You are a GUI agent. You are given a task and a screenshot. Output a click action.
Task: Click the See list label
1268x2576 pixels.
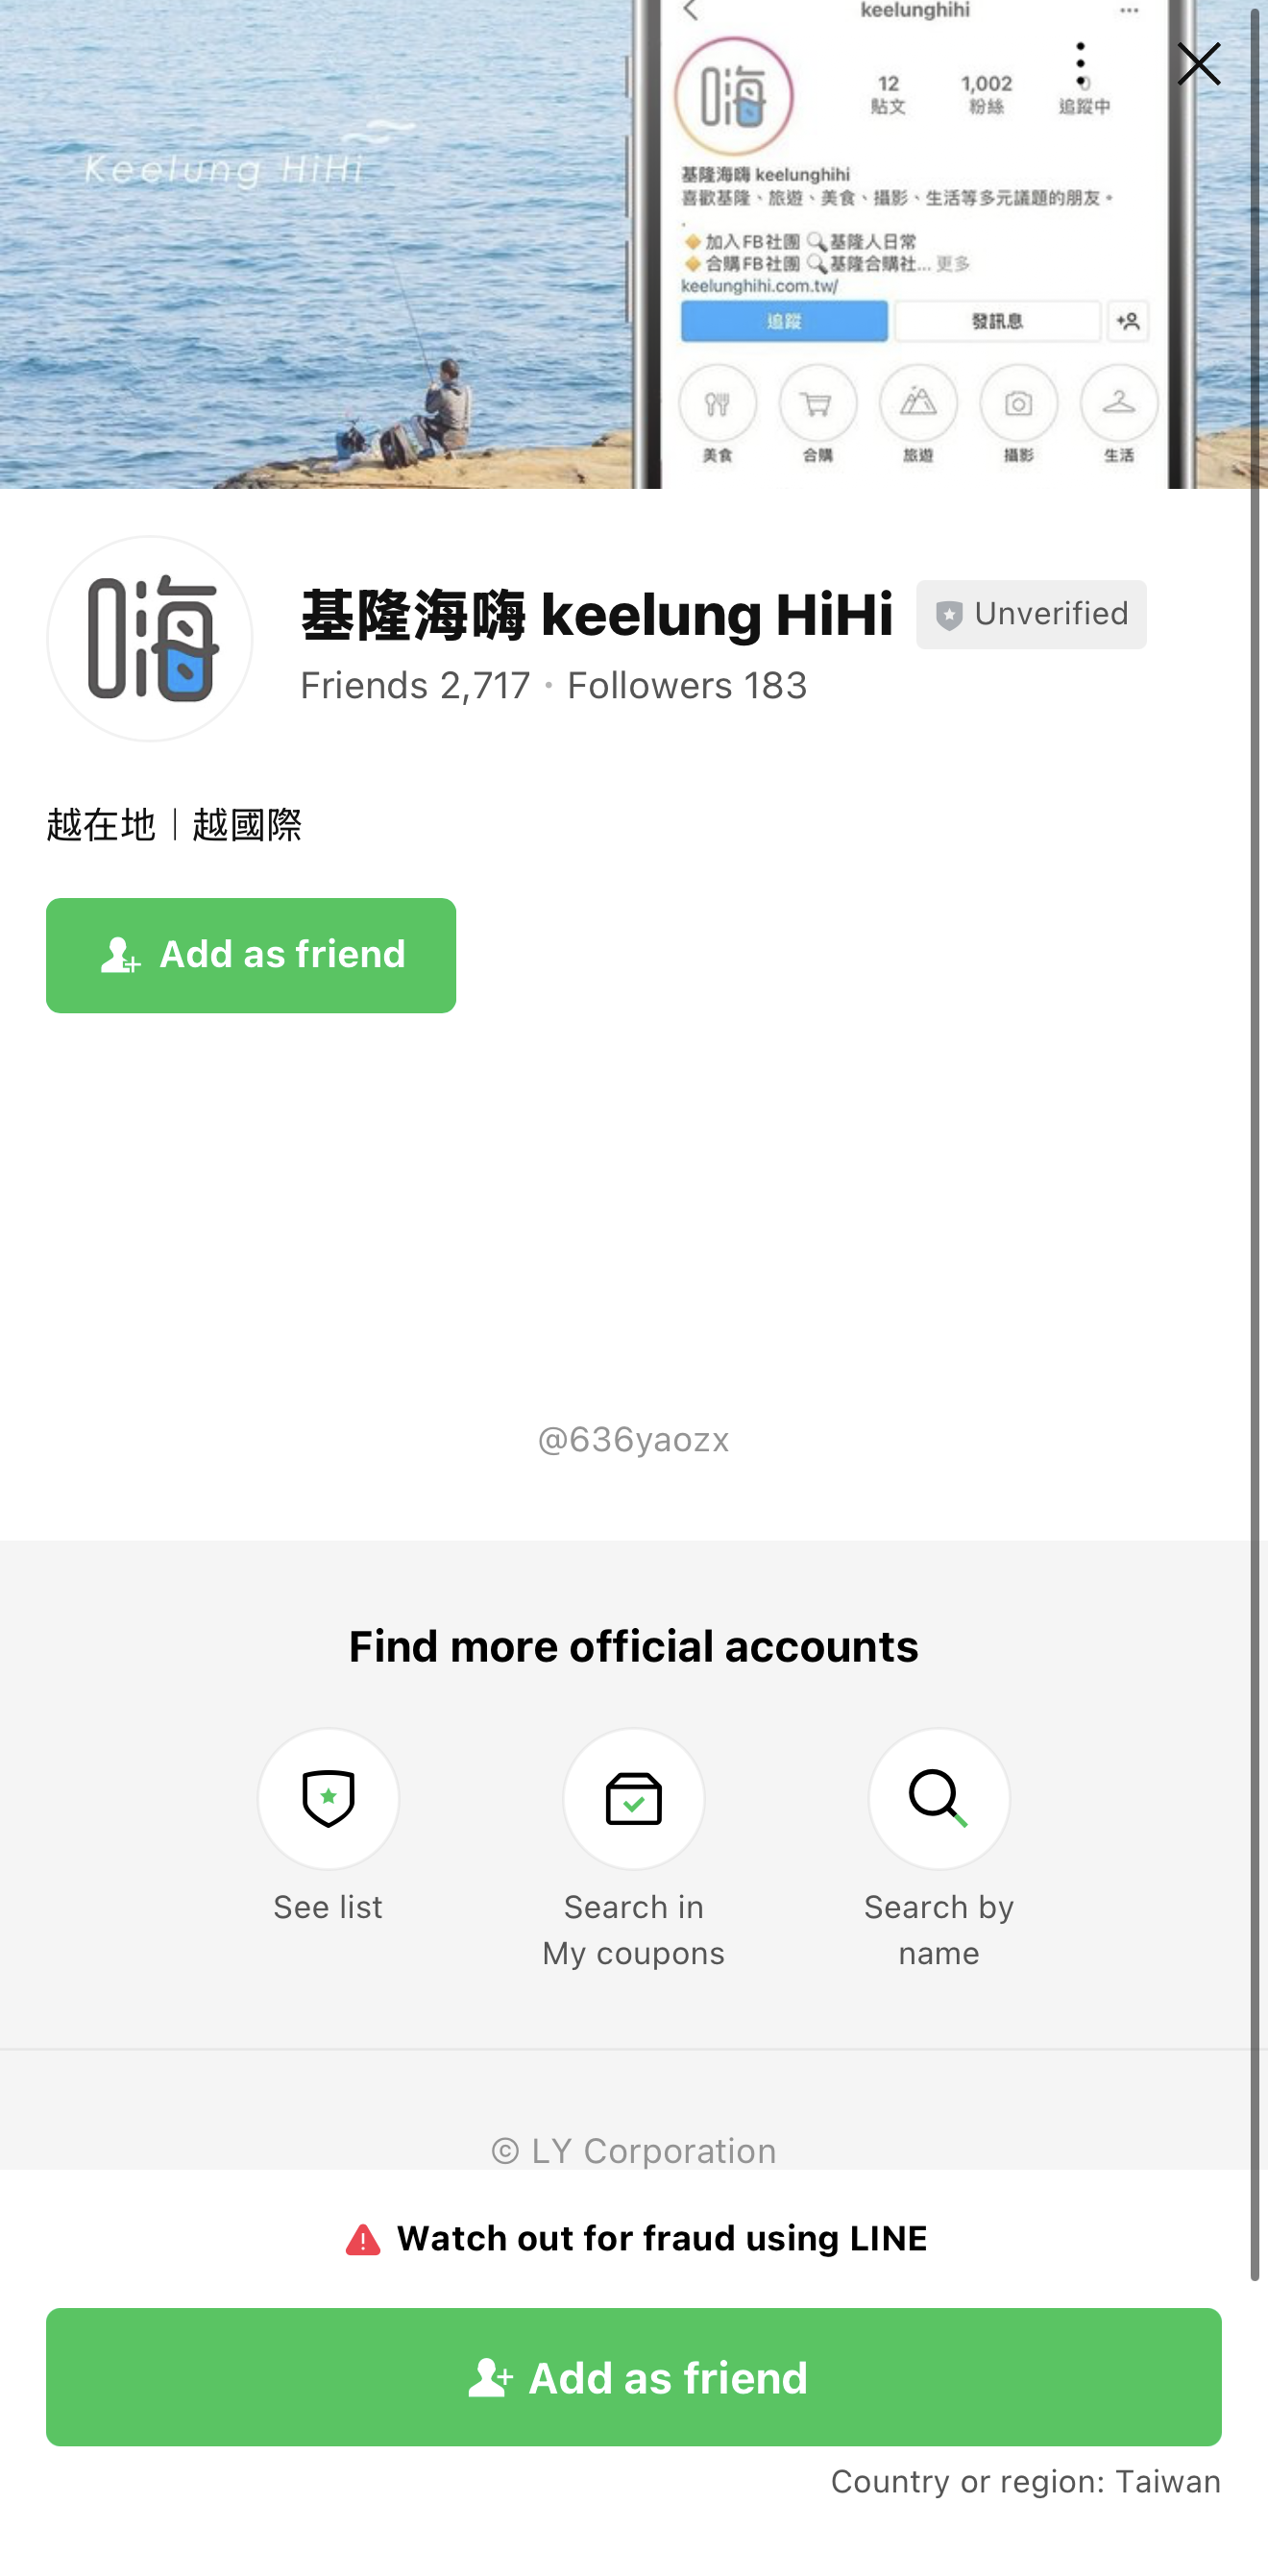coord(328,1907)
